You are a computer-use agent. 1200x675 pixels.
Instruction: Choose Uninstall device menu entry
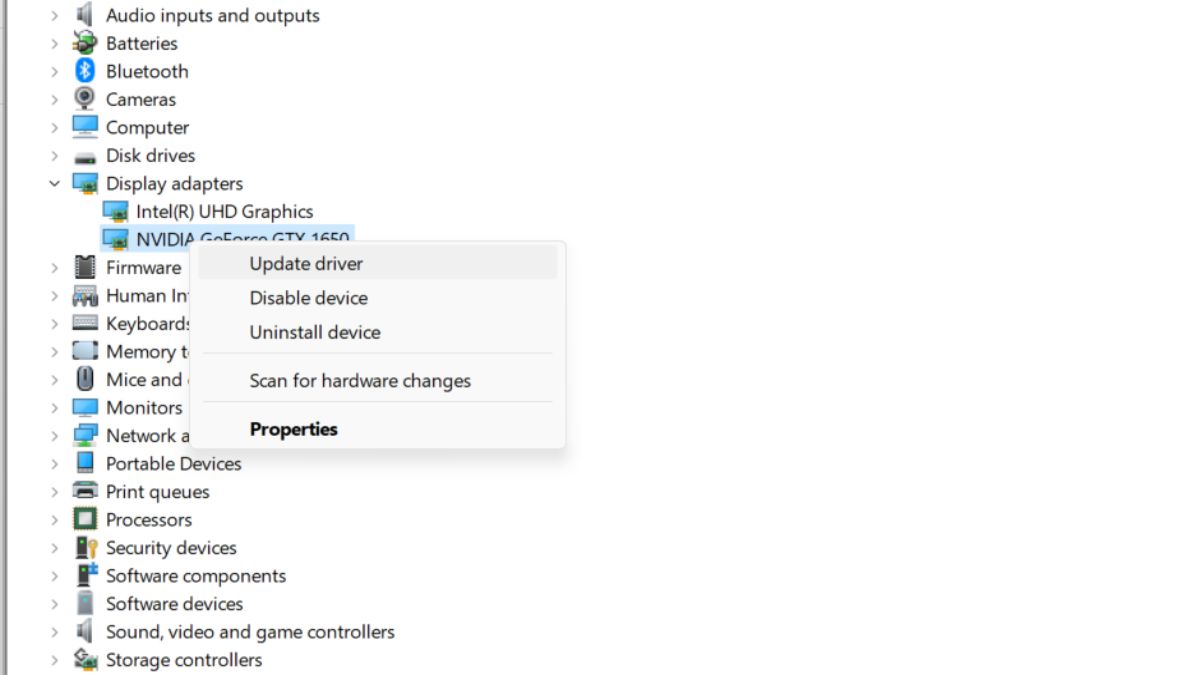pos(315,332)
